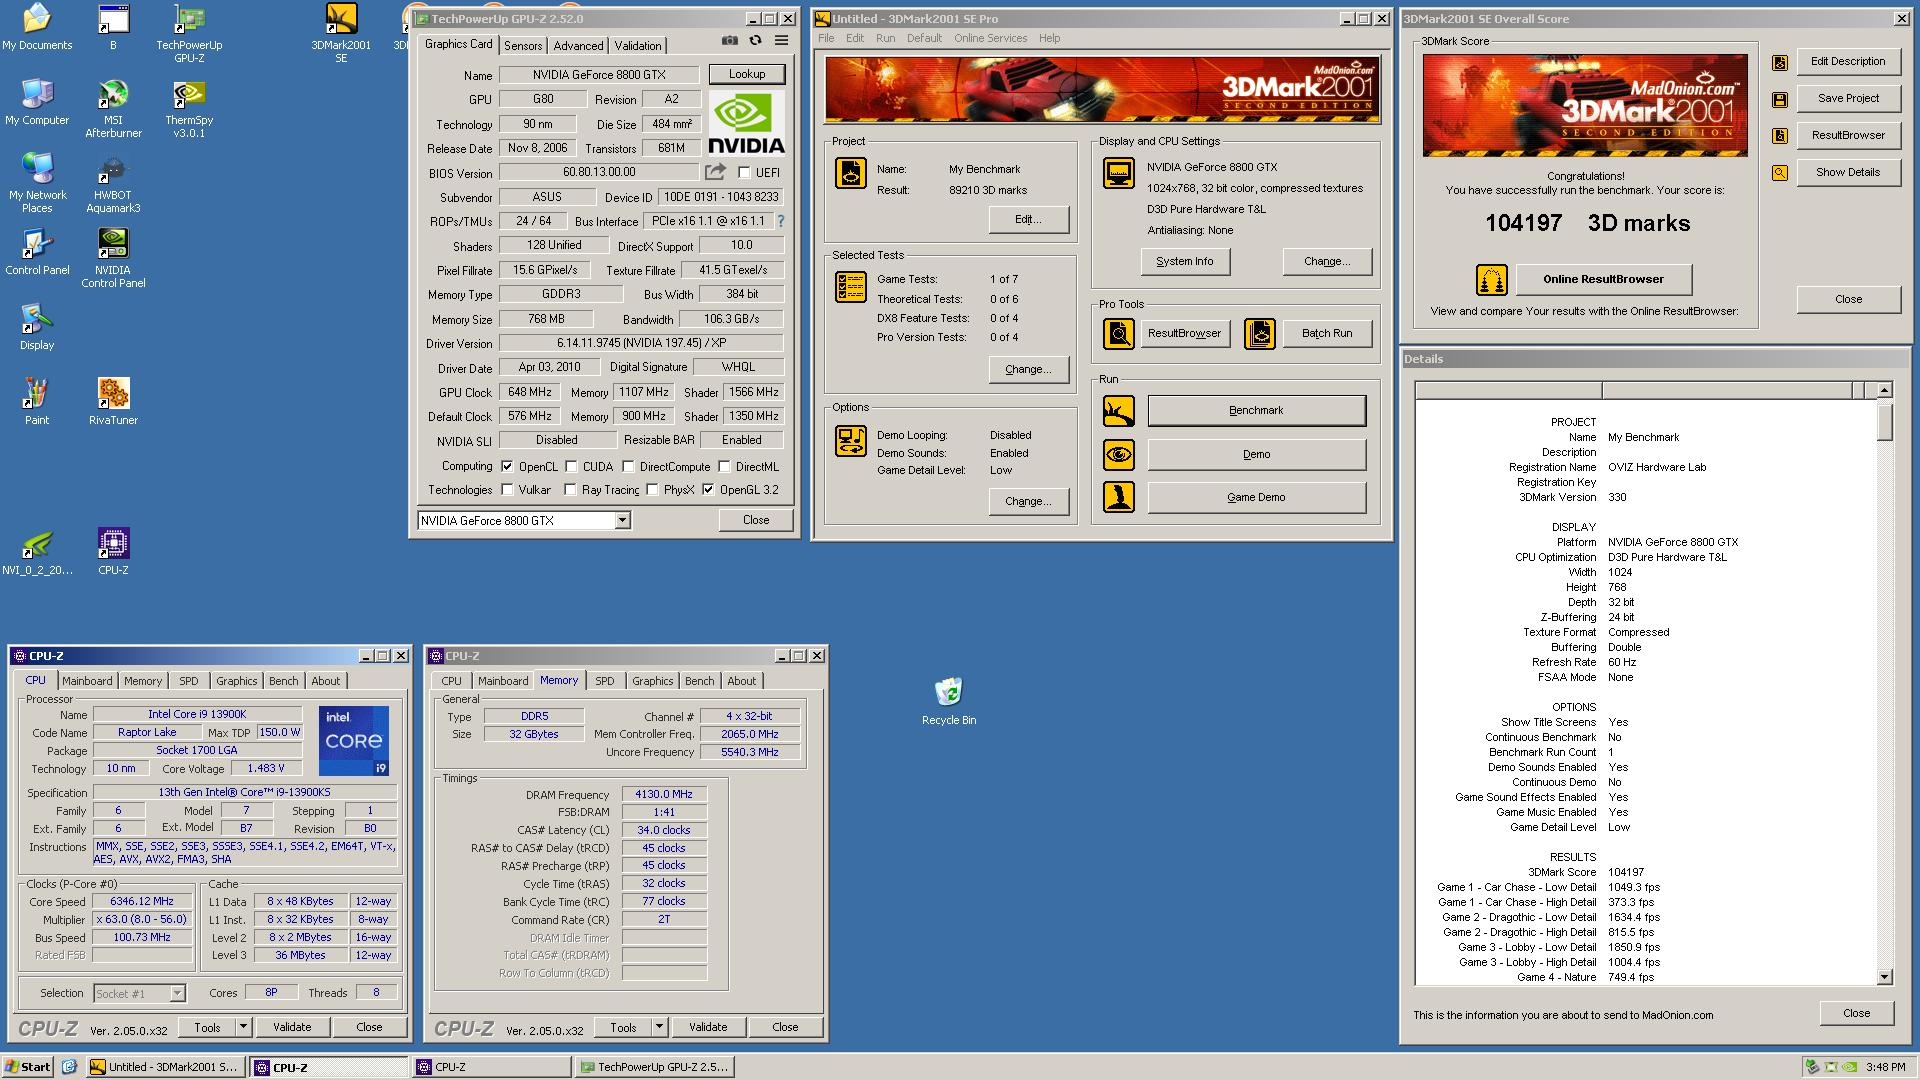
Task: Open SPD tab in Memory CPU-Z window
Action: [x=605, y=681]
